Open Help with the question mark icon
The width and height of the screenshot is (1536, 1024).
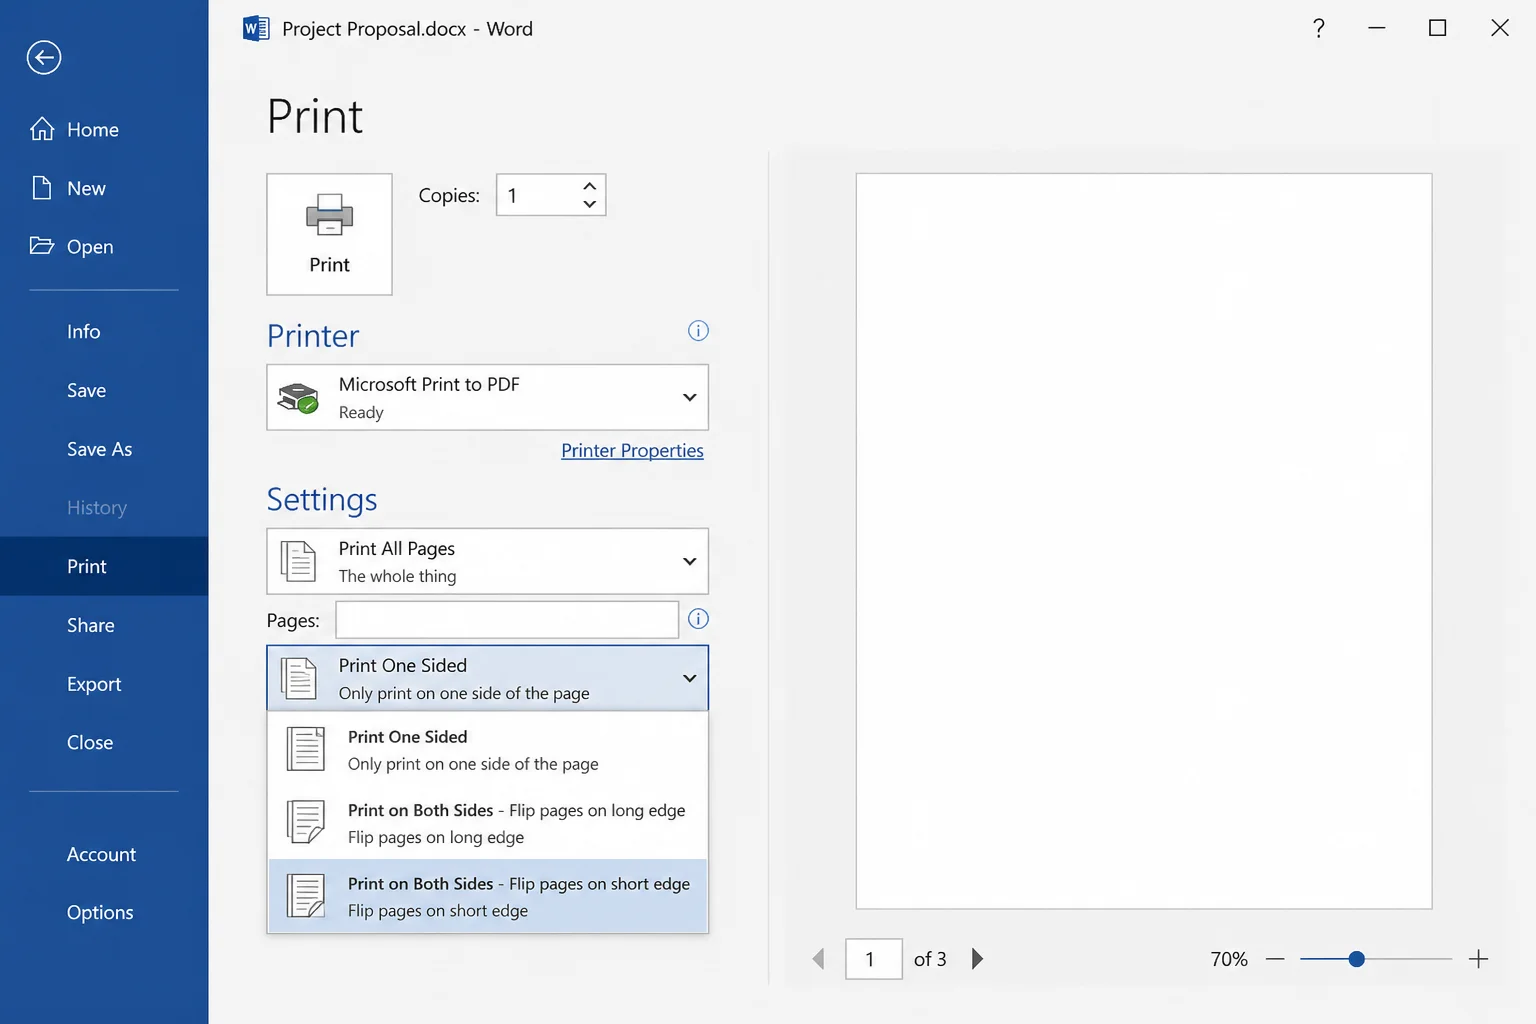click(1319, 28)
